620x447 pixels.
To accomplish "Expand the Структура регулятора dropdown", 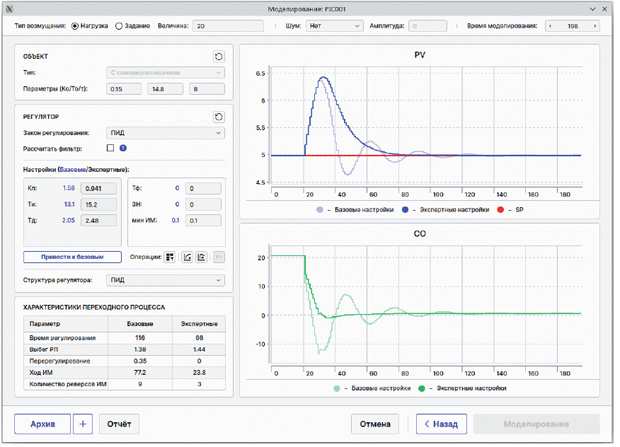I will click(x=166, y=282).
